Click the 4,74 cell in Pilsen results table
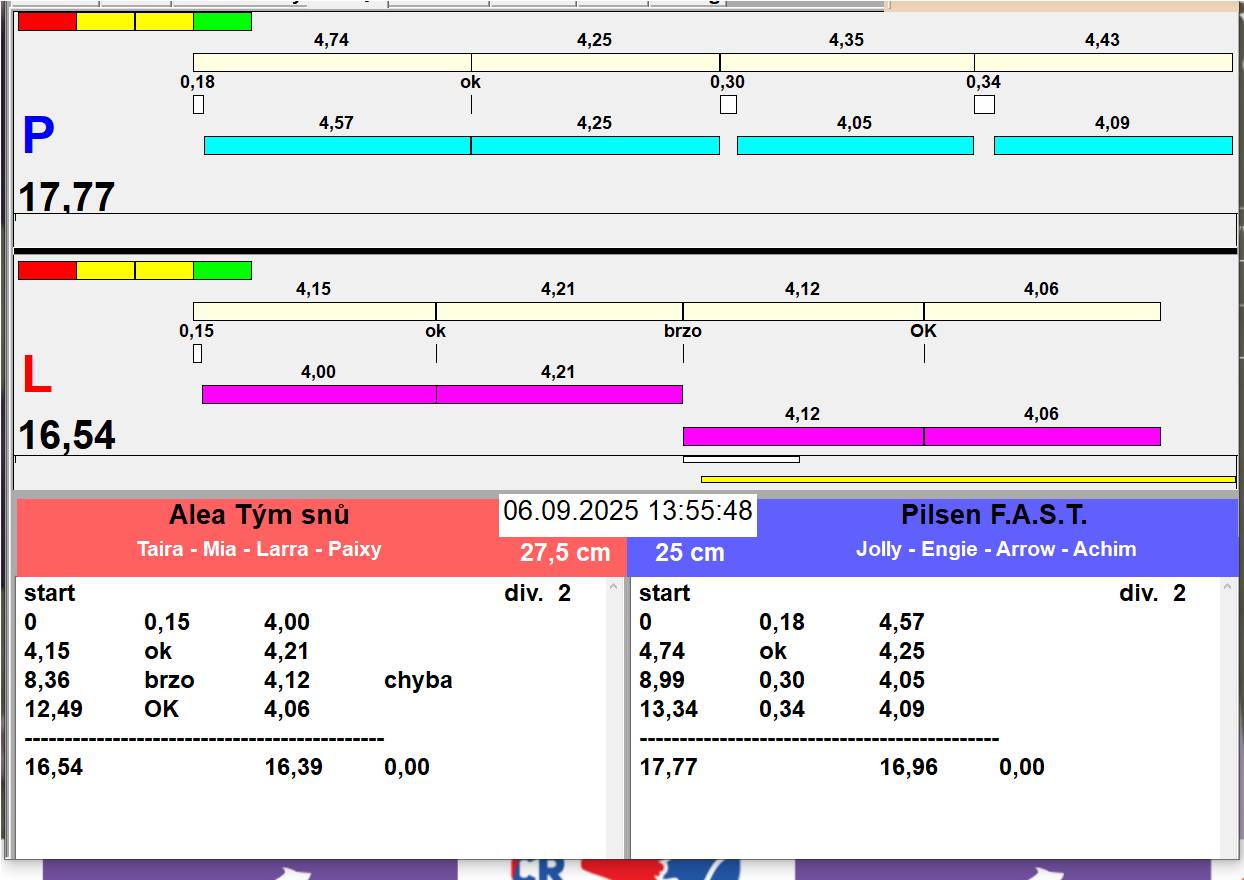Image resolution: width=1244 pixels, height=880 pixels. click(x=662, y=651)
